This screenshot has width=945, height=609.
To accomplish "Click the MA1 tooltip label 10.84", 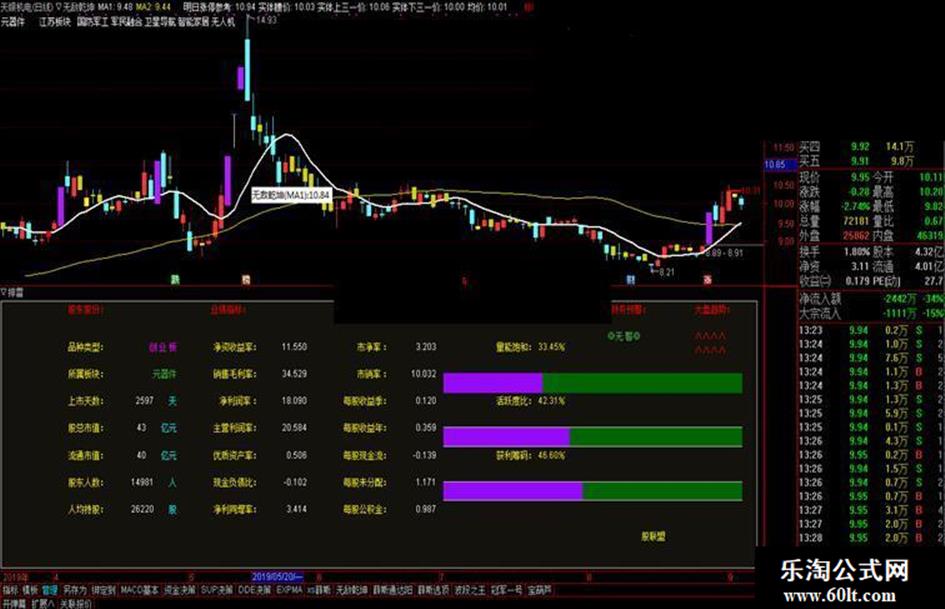I will 291,195.
